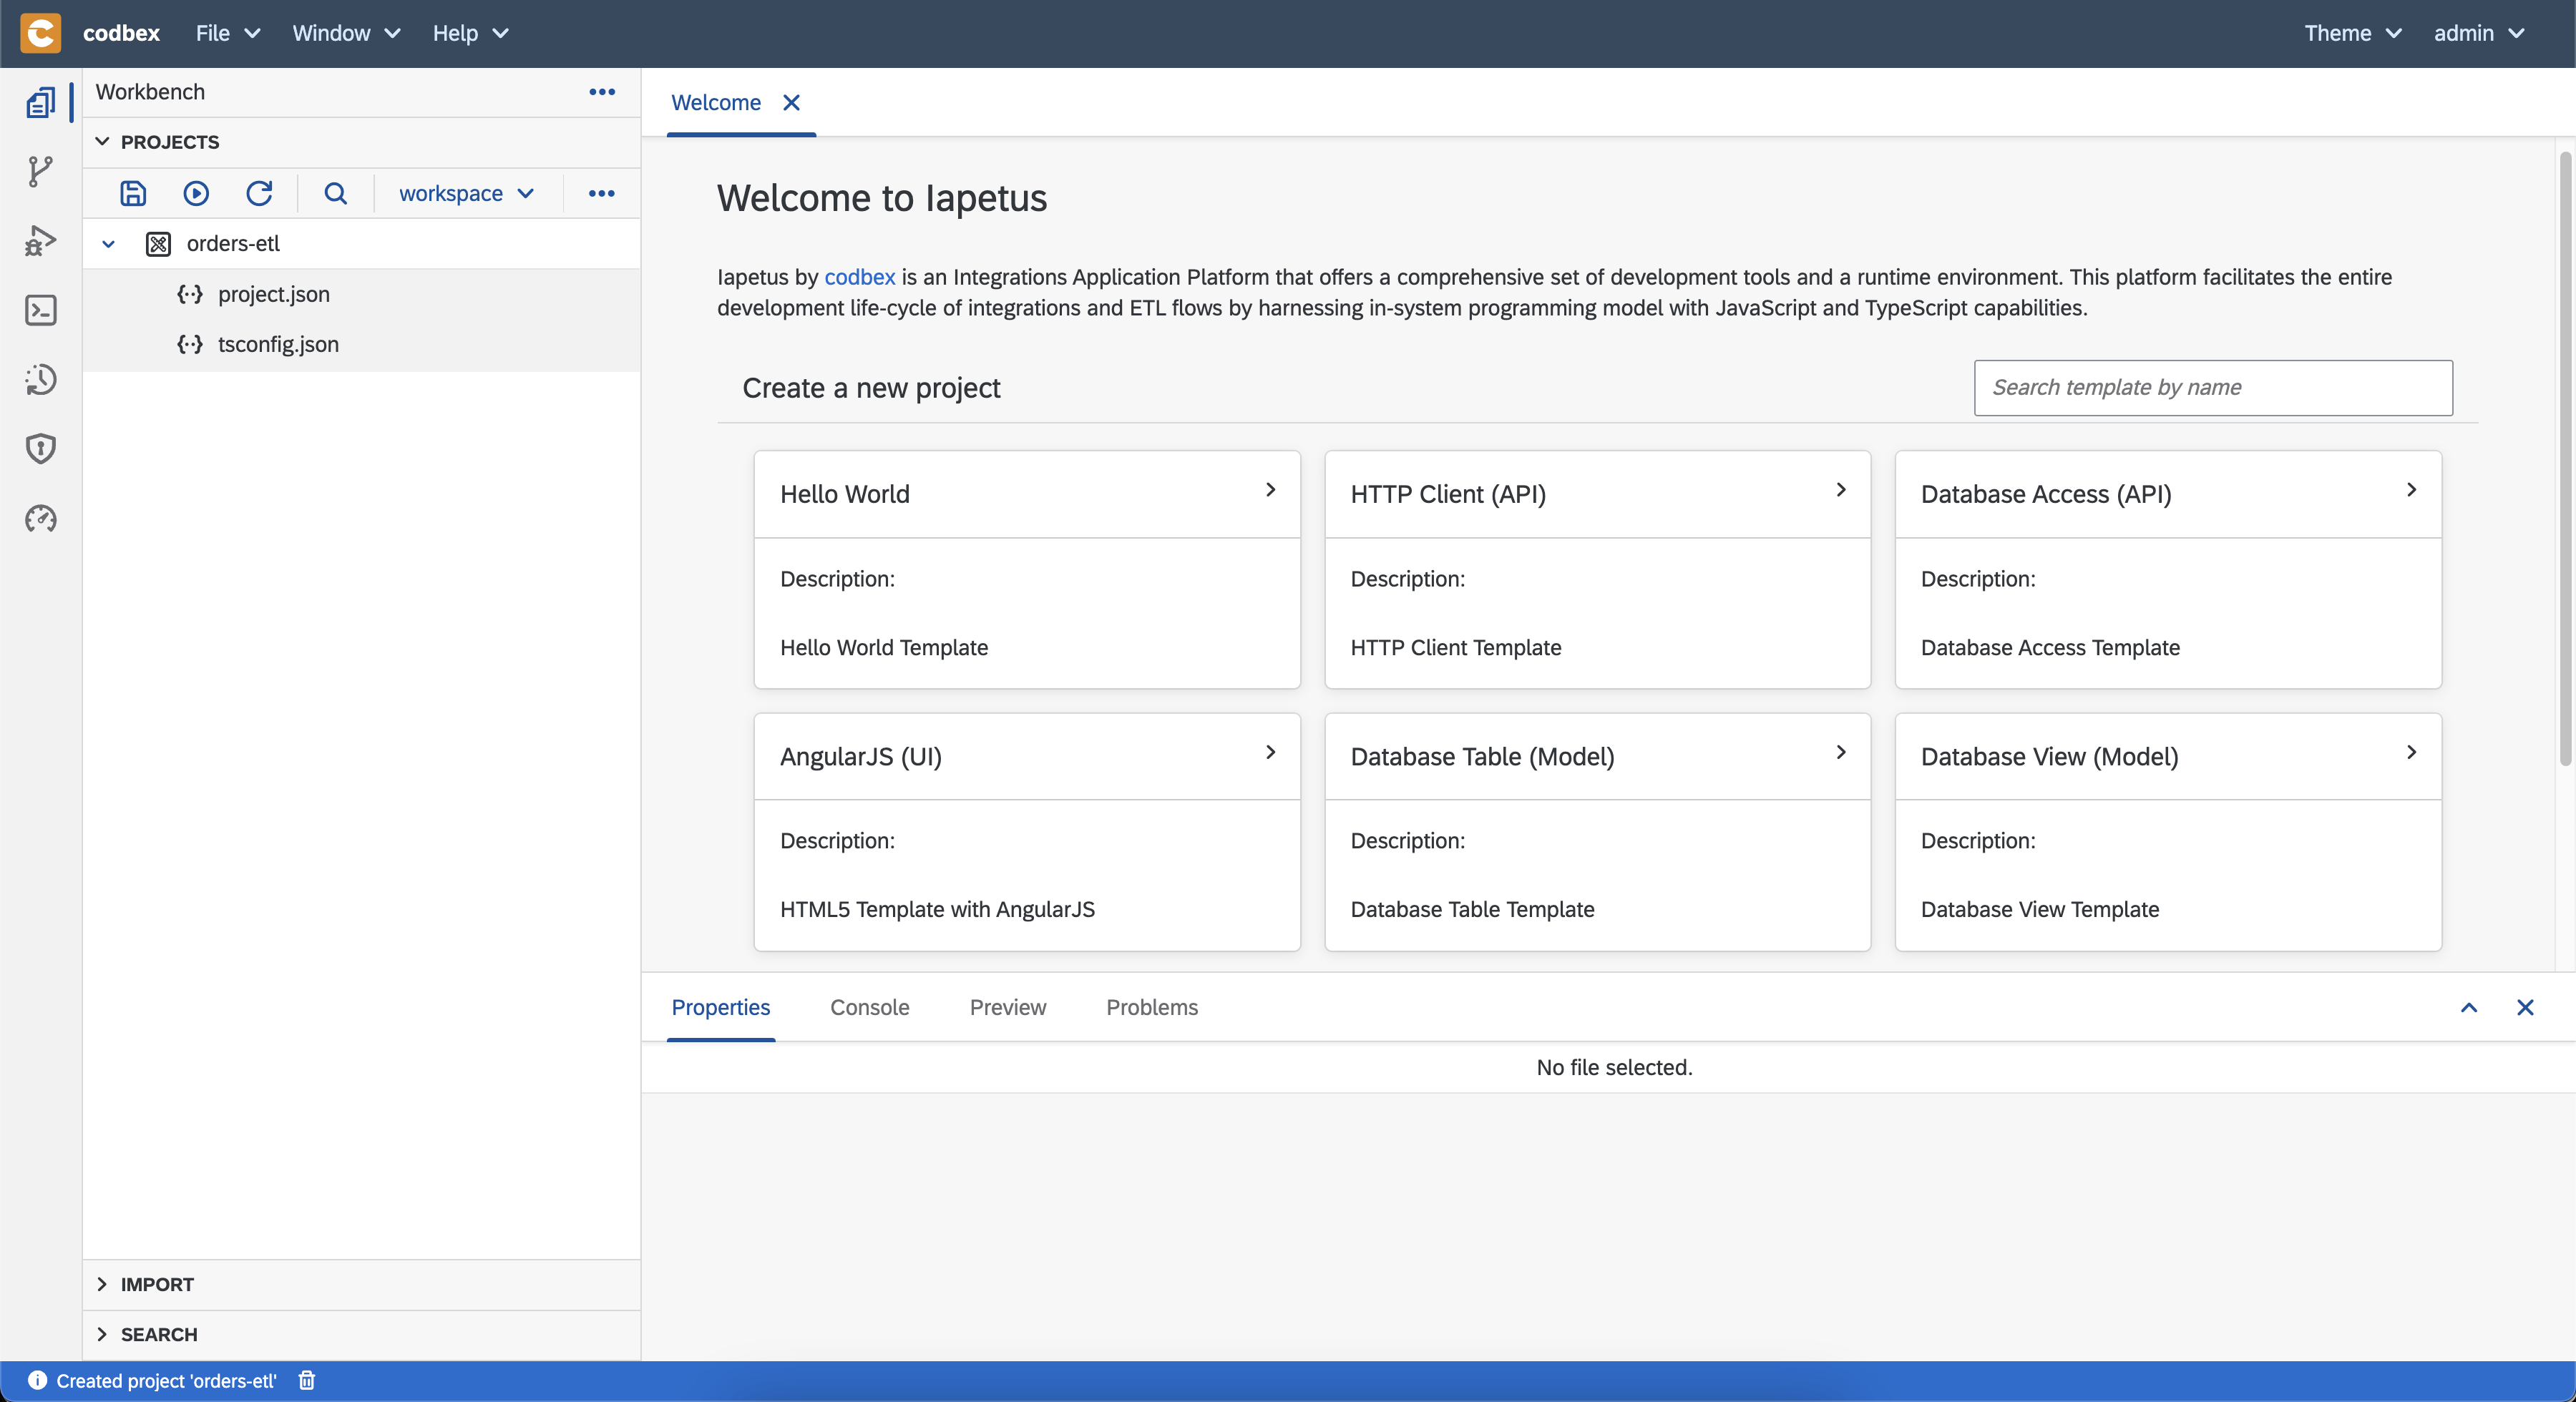Screen dimensions: 2576x1402
Task: Open the Theme dropdown
Action: click(2352, 33)
